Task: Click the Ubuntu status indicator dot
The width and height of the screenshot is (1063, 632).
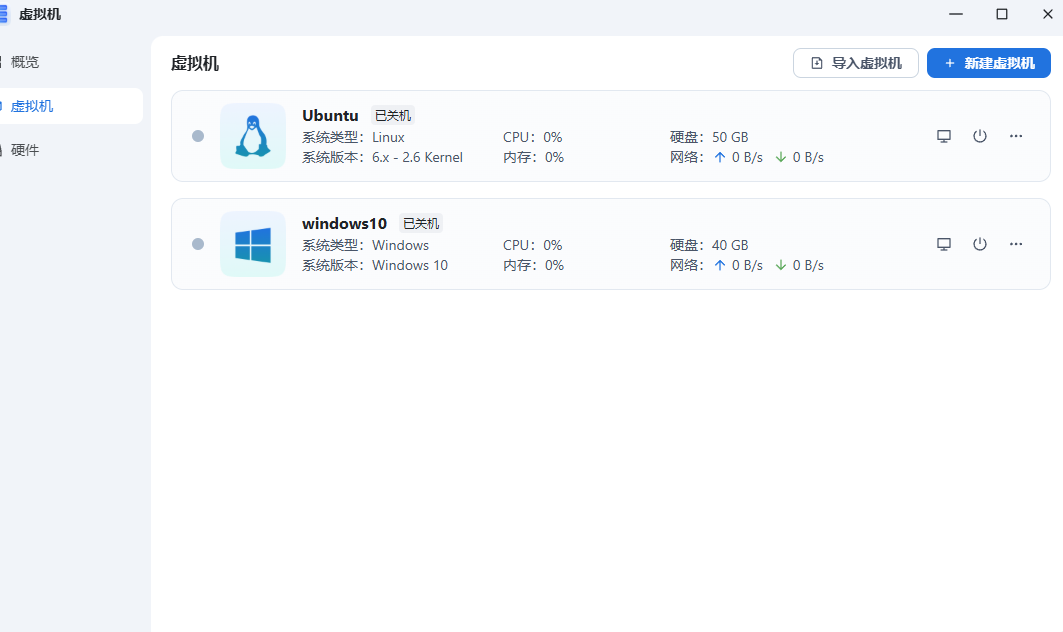Action: tap(198, 136)
